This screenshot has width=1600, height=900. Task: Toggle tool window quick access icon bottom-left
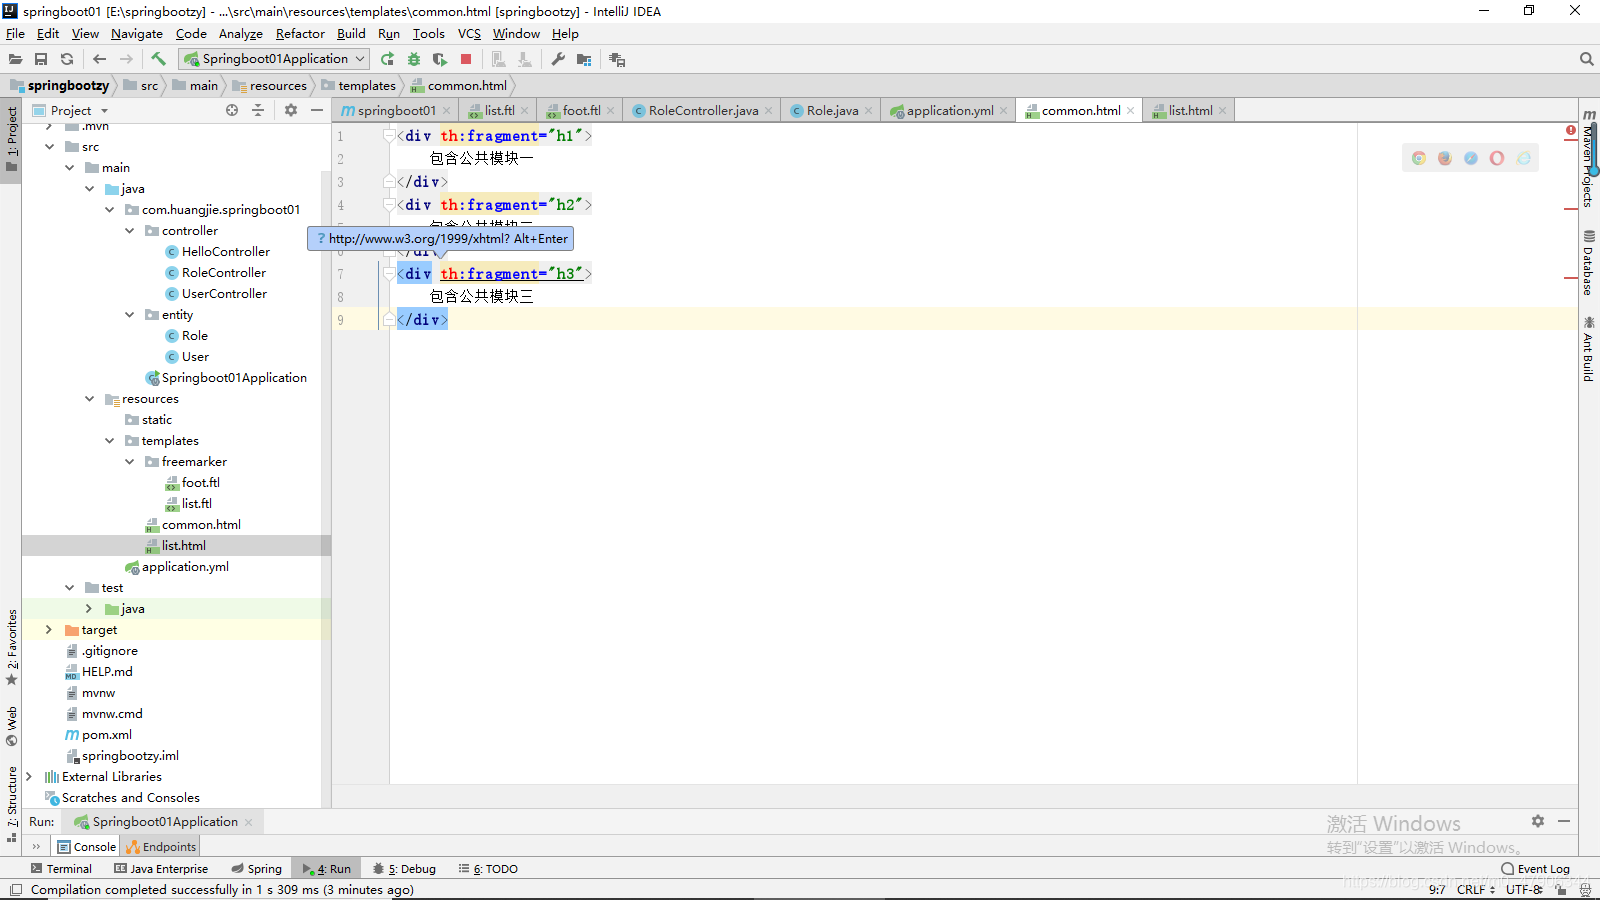click(15, 890)
